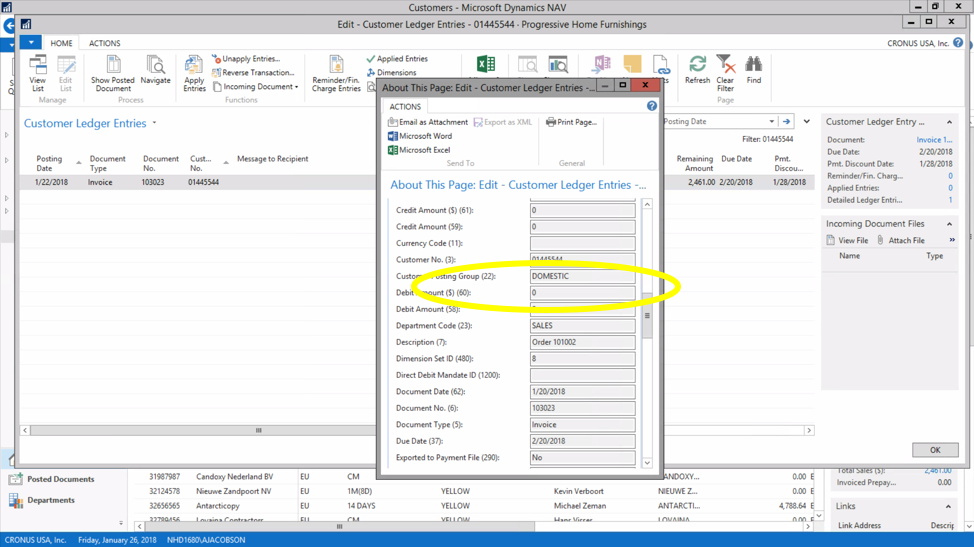The image size is (974, 547).
Task: Click the Document Type column header
Action: (x=107, y=163)
